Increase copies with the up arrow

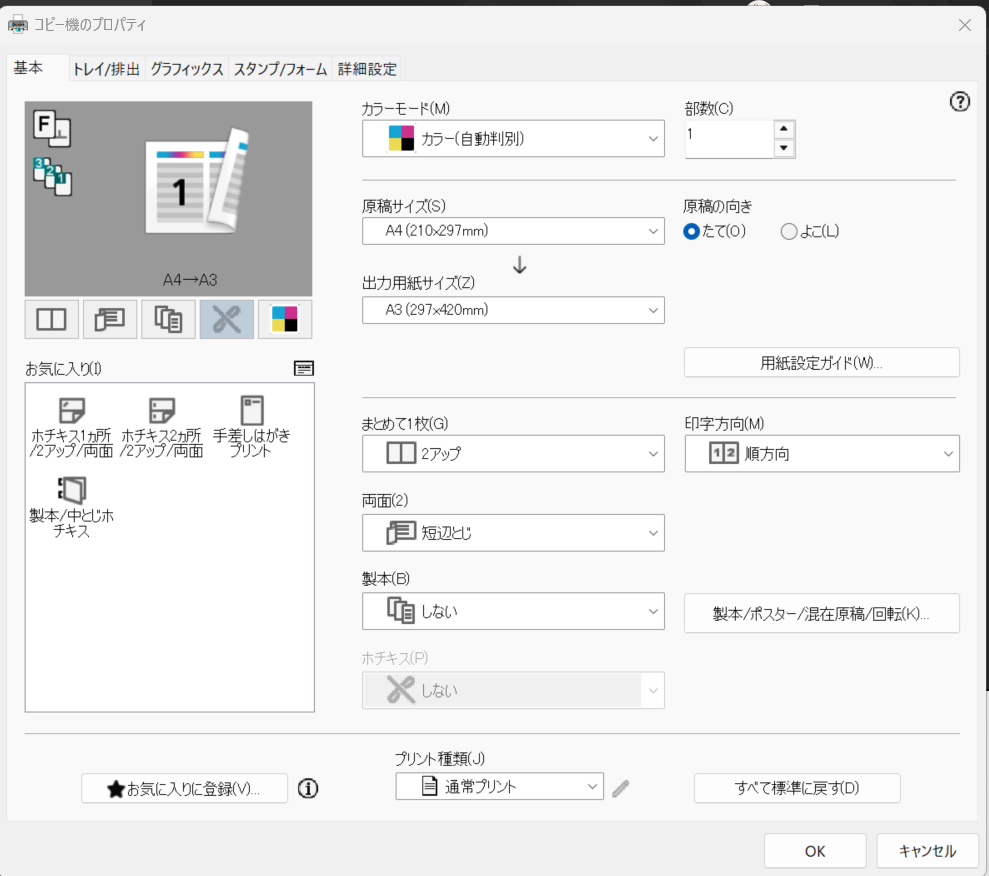click(784, 129)
